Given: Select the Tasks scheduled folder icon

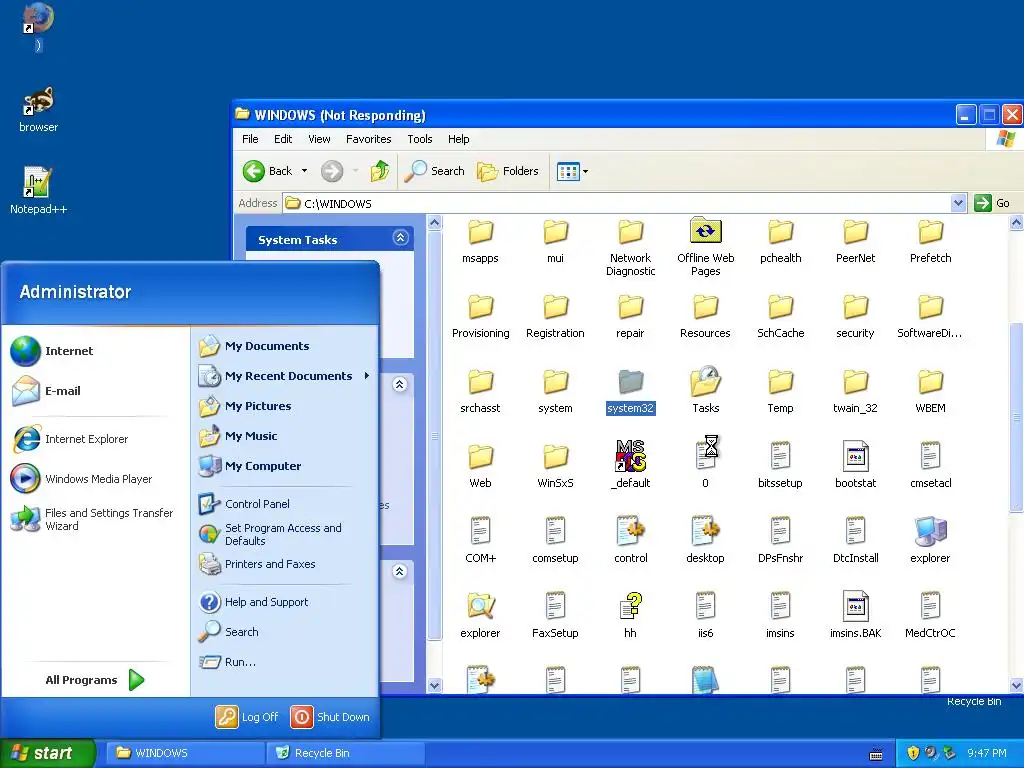Looking at the screenshot, I should [x=705, y=381].
